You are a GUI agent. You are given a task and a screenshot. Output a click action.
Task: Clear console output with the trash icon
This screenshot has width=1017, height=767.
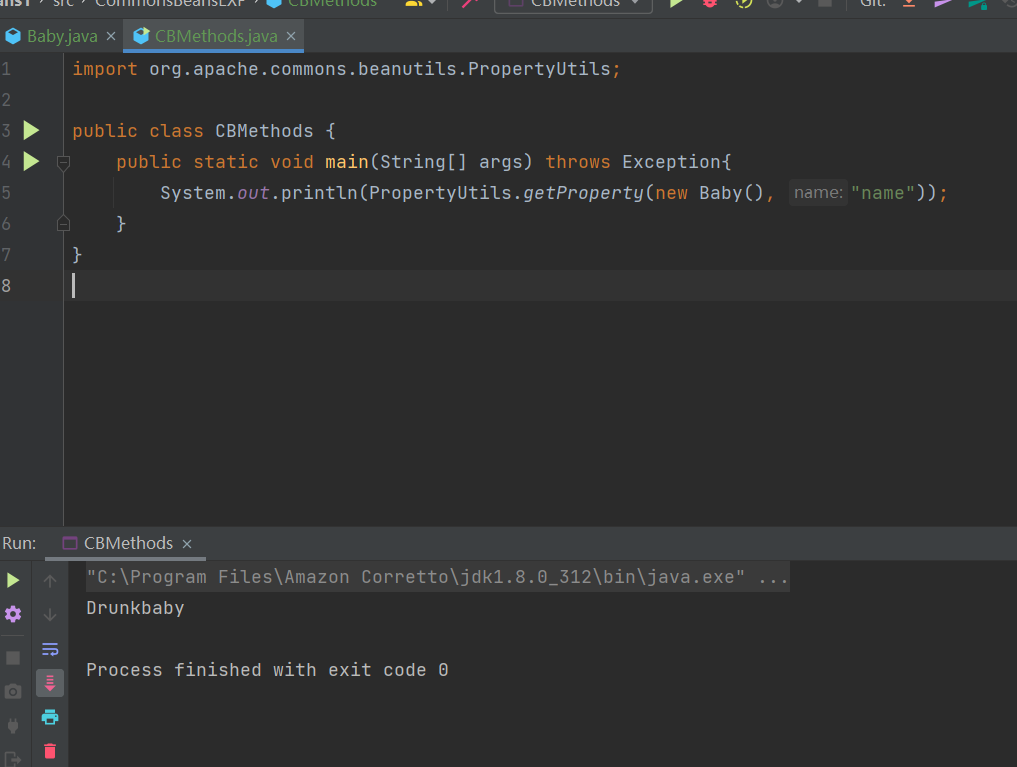pos(50,750)
